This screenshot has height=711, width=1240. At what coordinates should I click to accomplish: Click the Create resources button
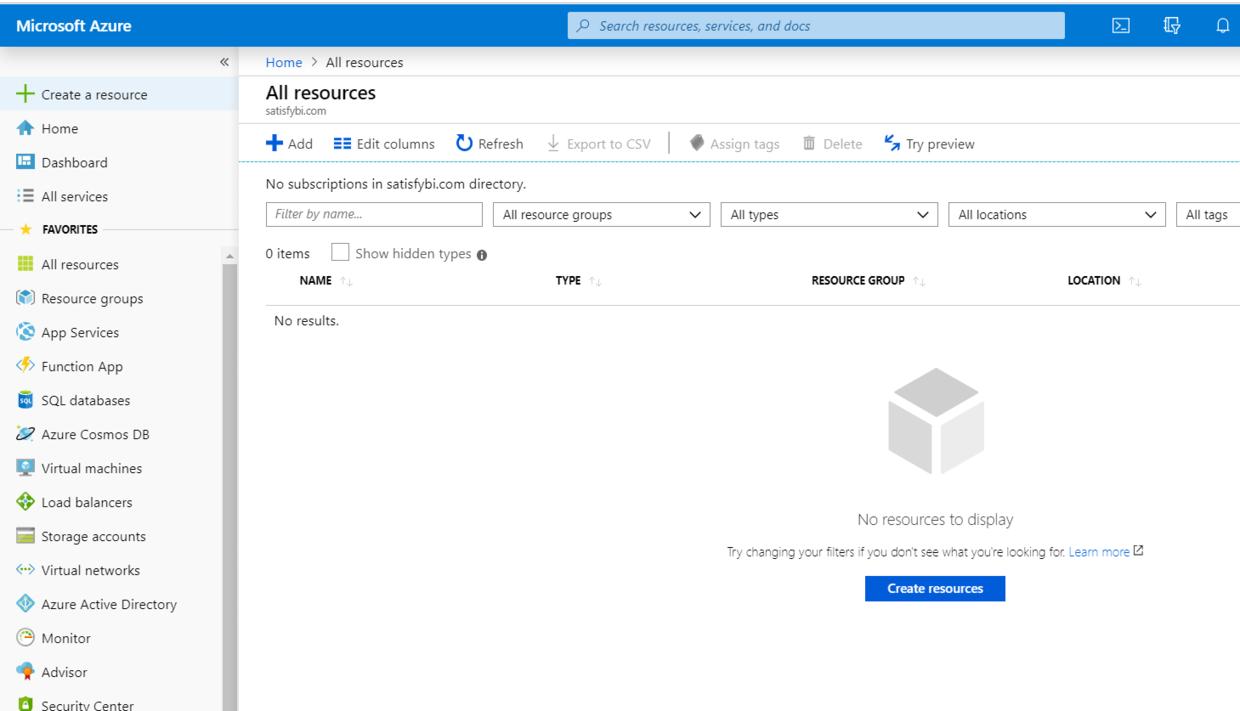(x=934, y=588)
